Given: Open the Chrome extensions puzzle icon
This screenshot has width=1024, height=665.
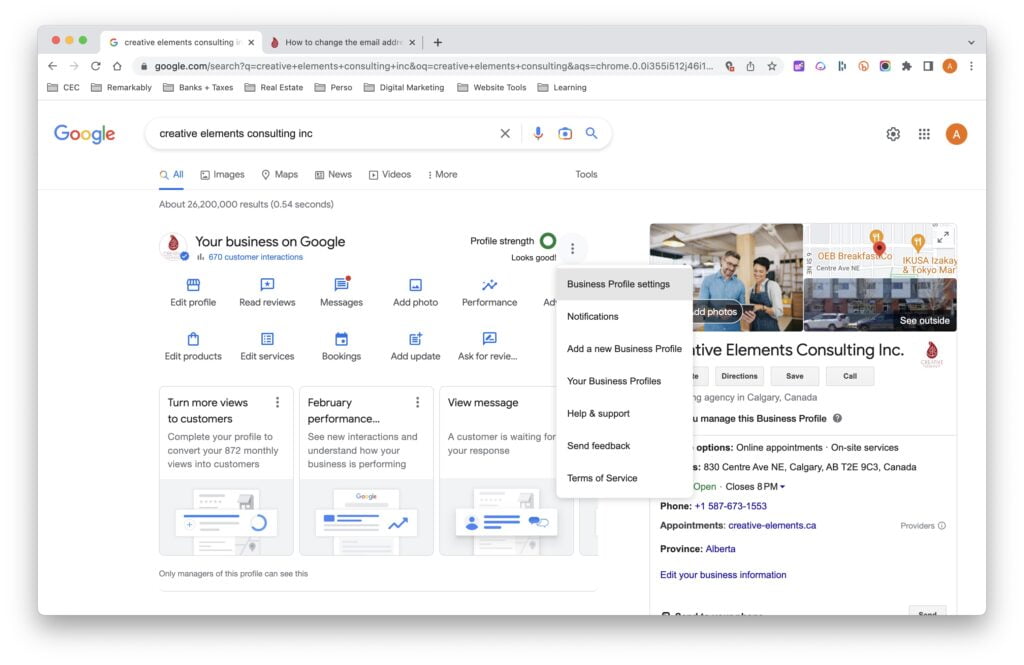Looking at the screenshot, I should (x=906, y=66).
